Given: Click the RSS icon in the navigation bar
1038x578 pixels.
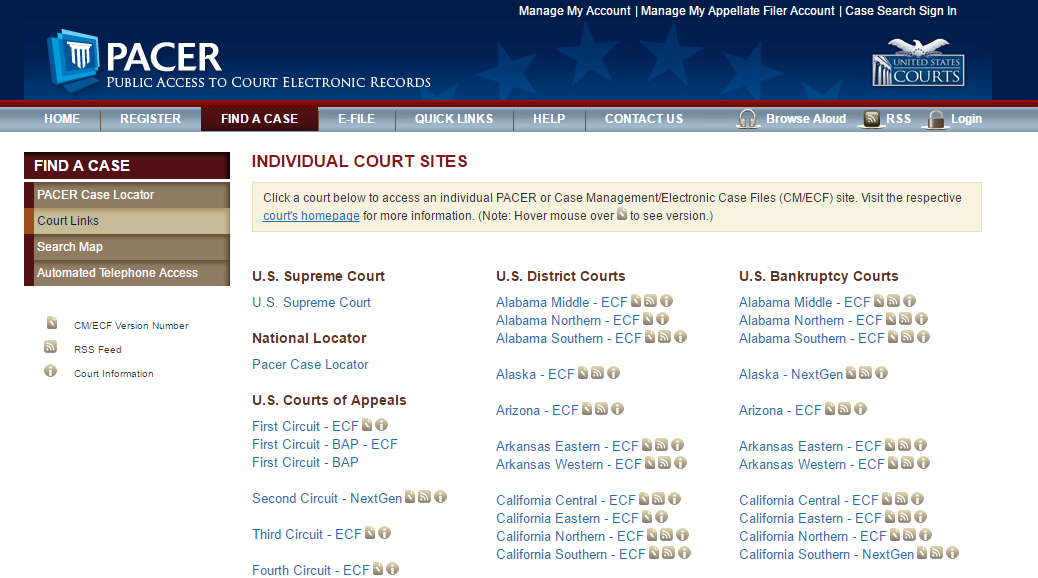Looking at the screenshot, I should [x=872, y=119].
